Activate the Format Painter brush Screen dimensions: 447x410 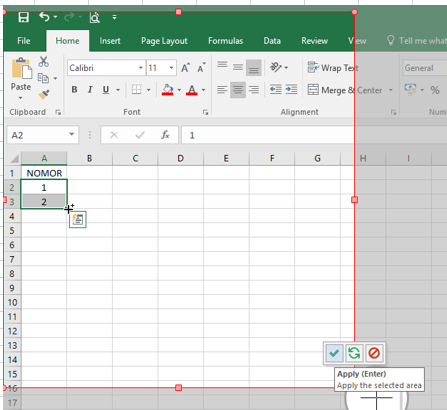tap(44, 94)
